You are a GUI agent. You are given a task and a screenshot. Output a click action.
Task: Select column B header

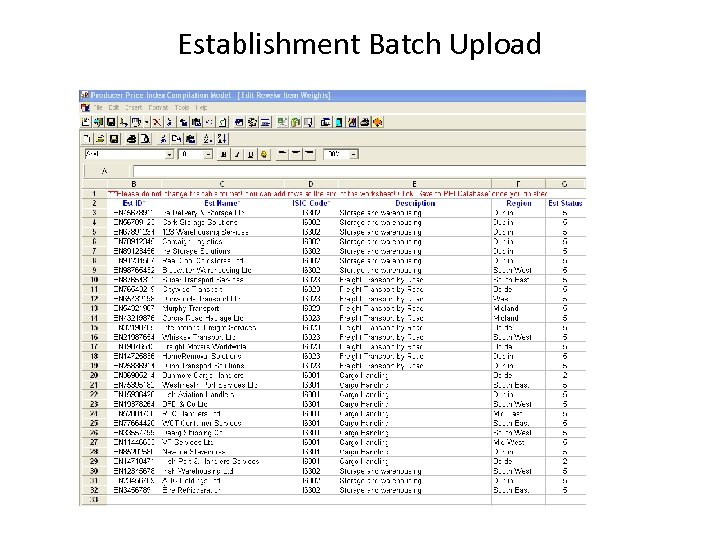(134, 184)
